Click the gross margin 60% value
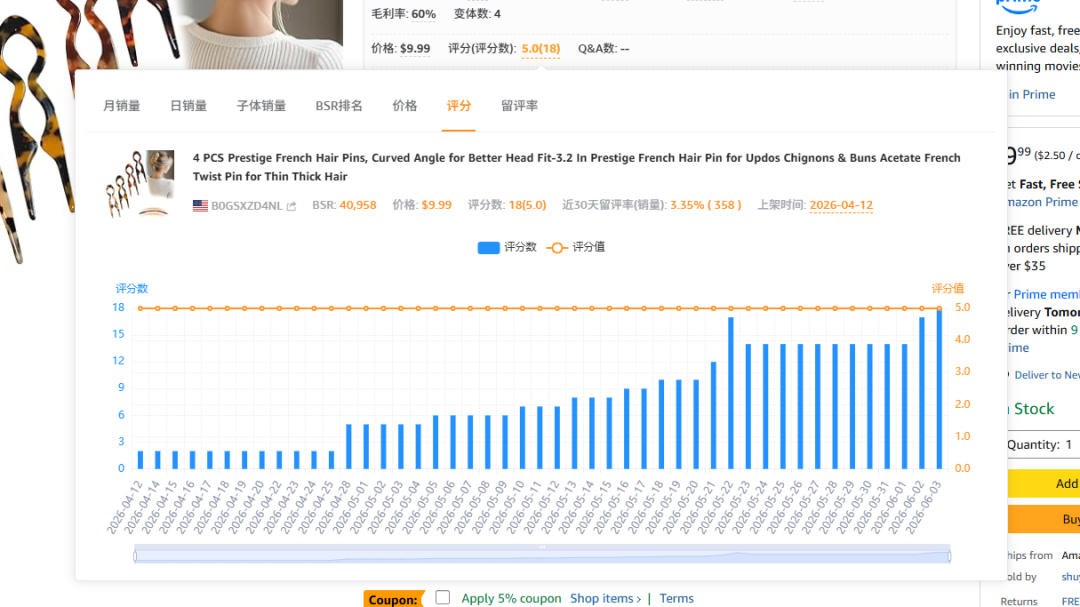The width and height of the screenshot is (1080, 607). tap(424, 14)
